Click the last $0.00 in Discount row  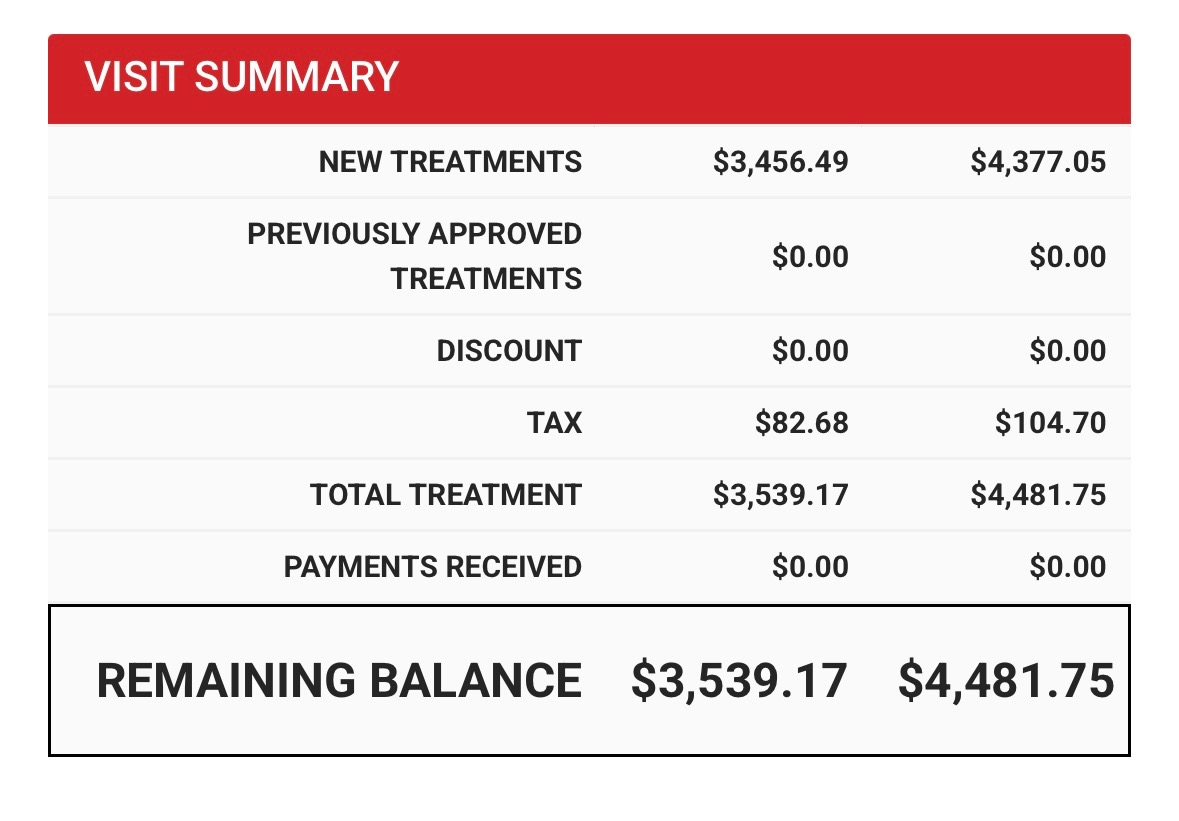1068,351
